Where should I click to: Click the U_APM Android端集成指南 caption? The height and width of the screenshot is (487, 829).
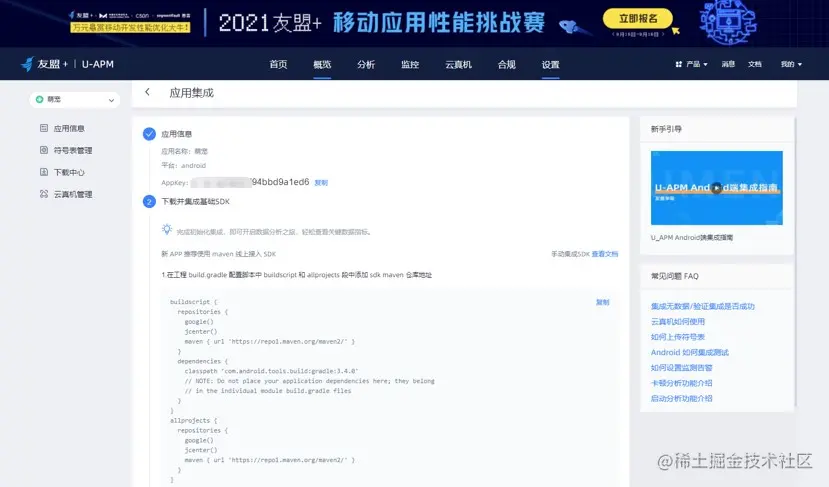click(692, 237)
